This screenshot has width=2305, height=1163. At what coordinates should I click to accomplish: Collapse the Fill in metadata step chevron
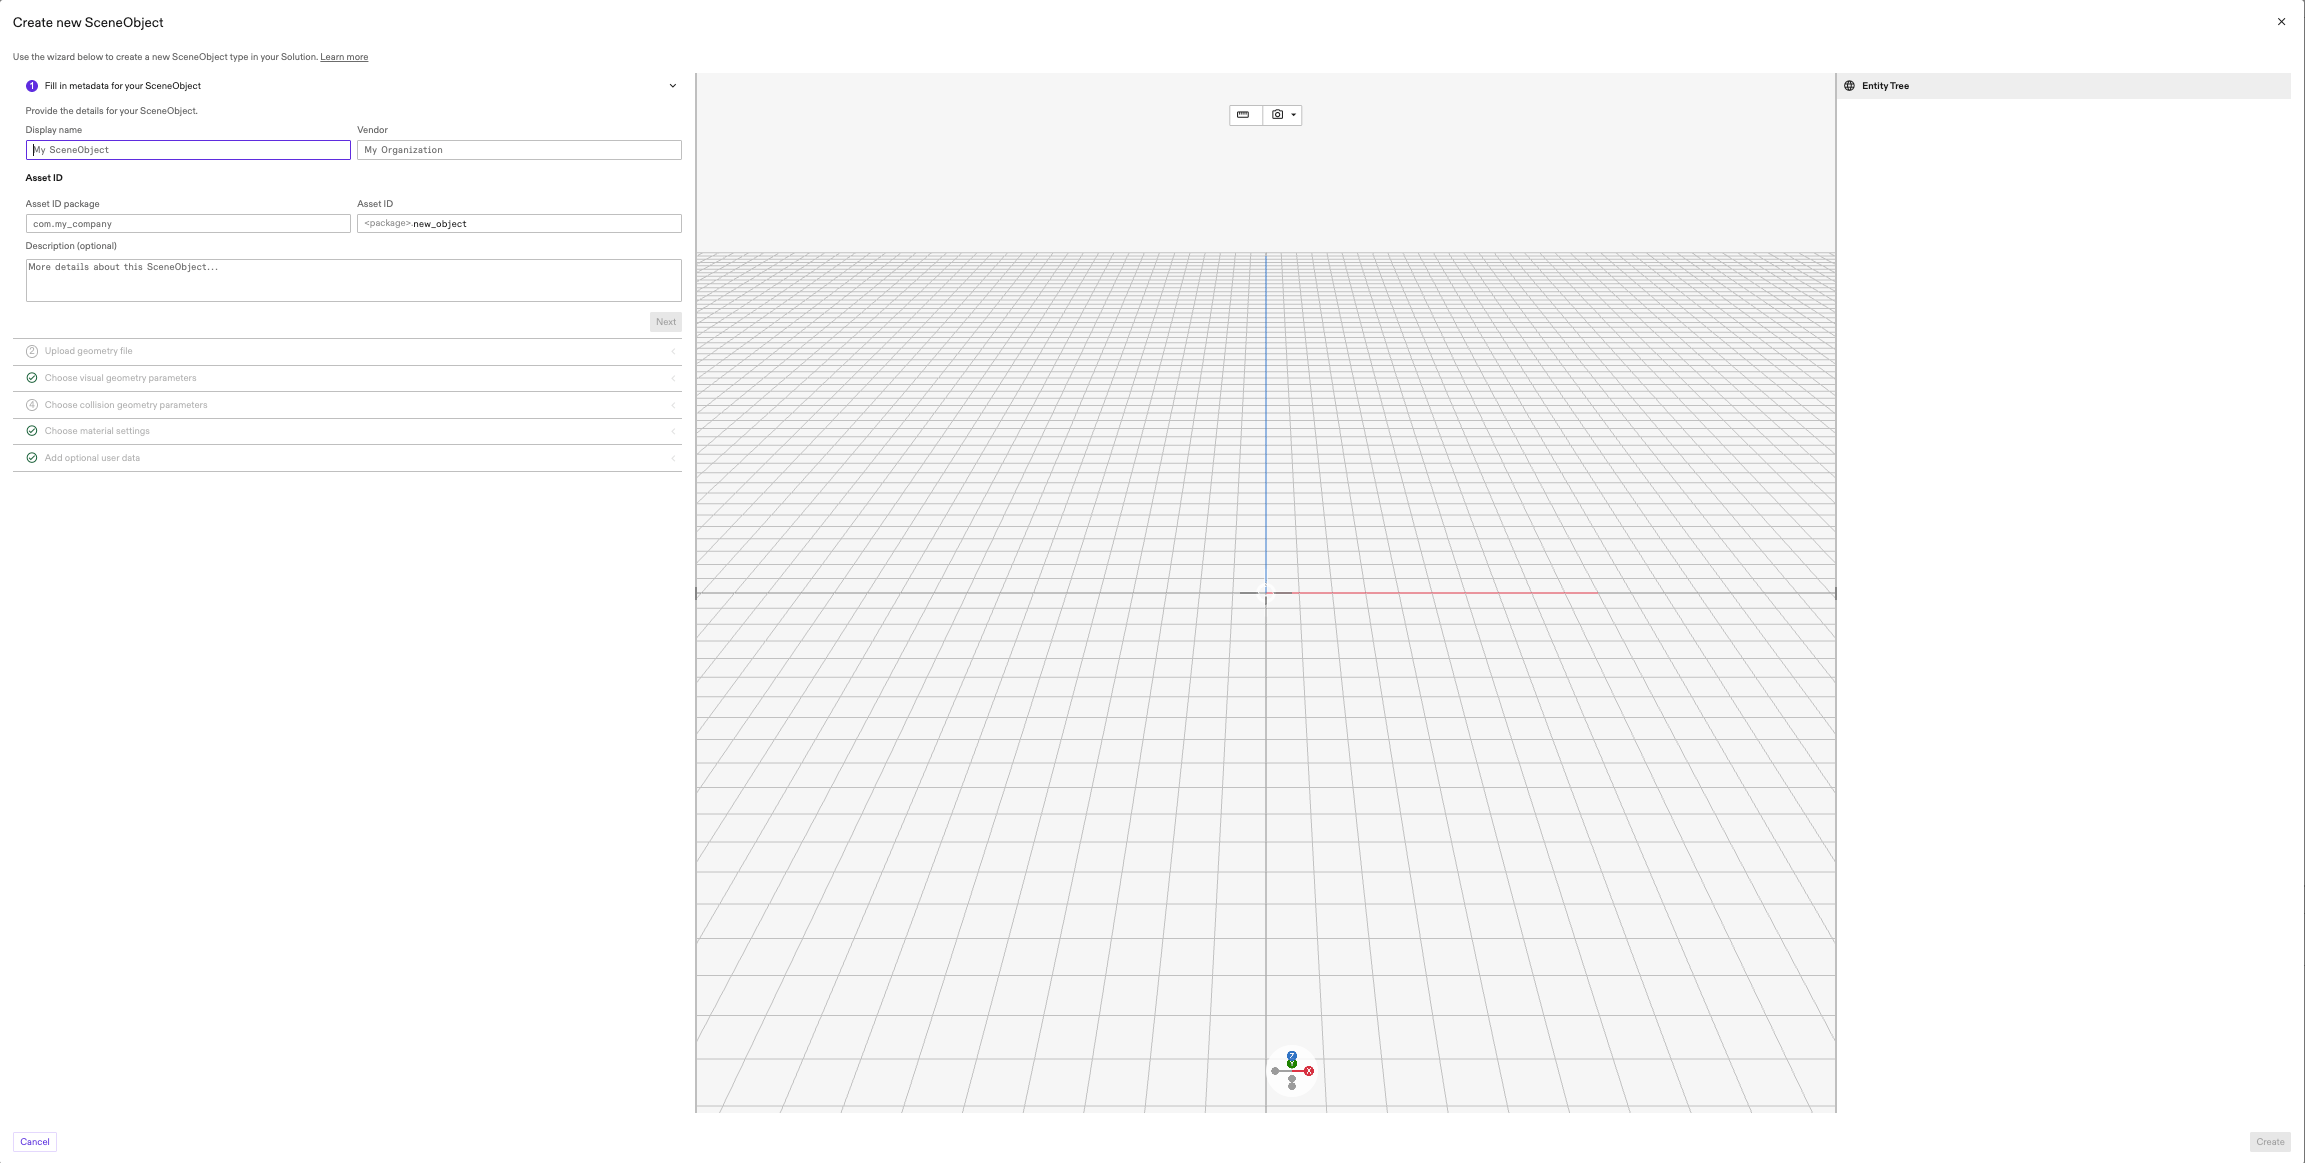pyautogui.click(x=672, y=86)
